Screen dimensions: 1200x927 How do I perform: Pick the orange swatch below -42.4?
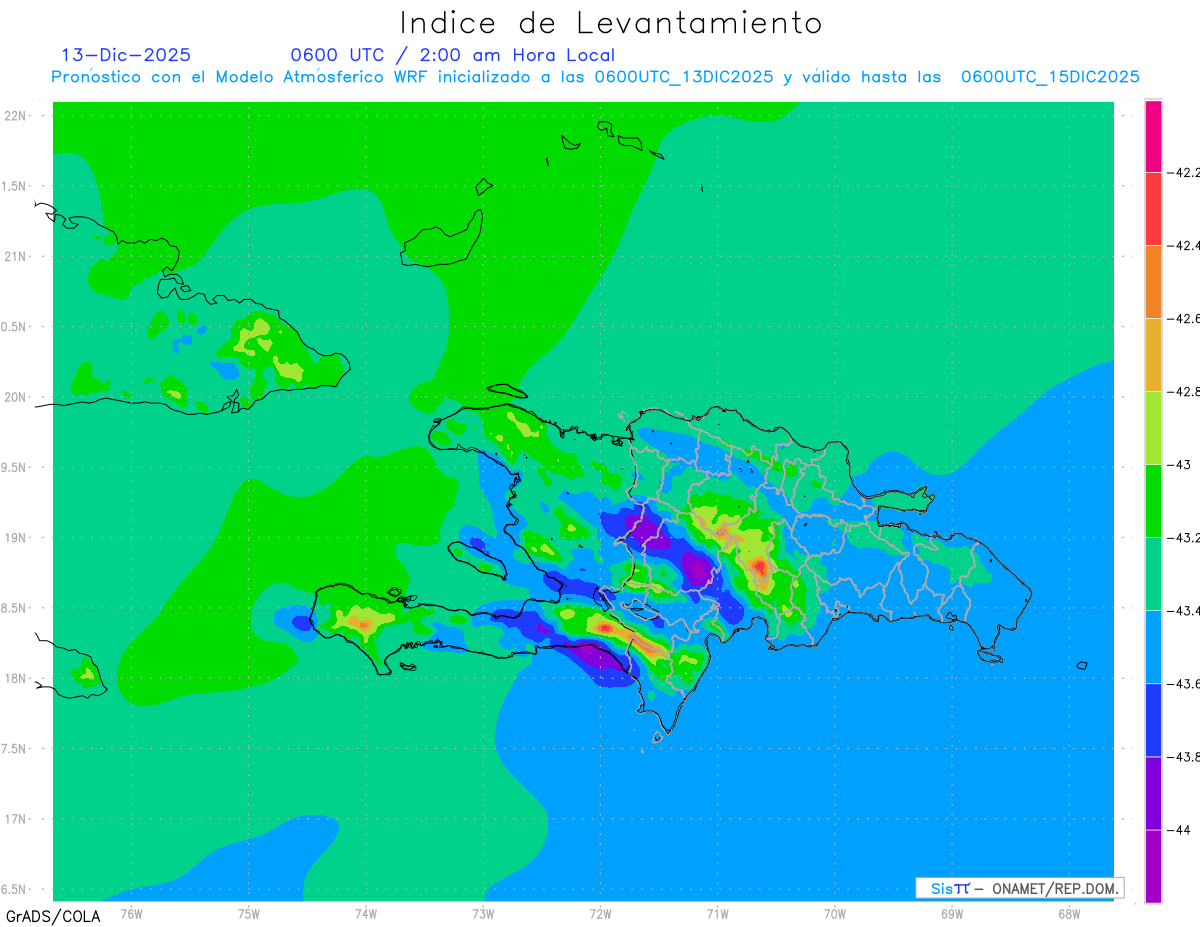(x=1153, y=281)
